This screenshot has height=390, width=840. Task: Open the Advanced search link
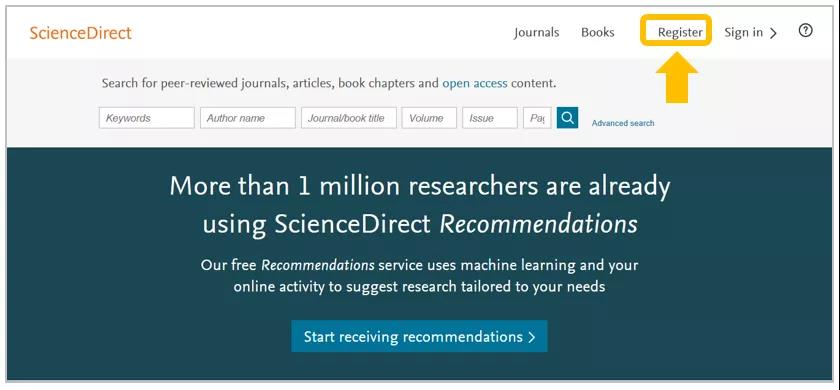pyautogui.click(x=622, y=123)
